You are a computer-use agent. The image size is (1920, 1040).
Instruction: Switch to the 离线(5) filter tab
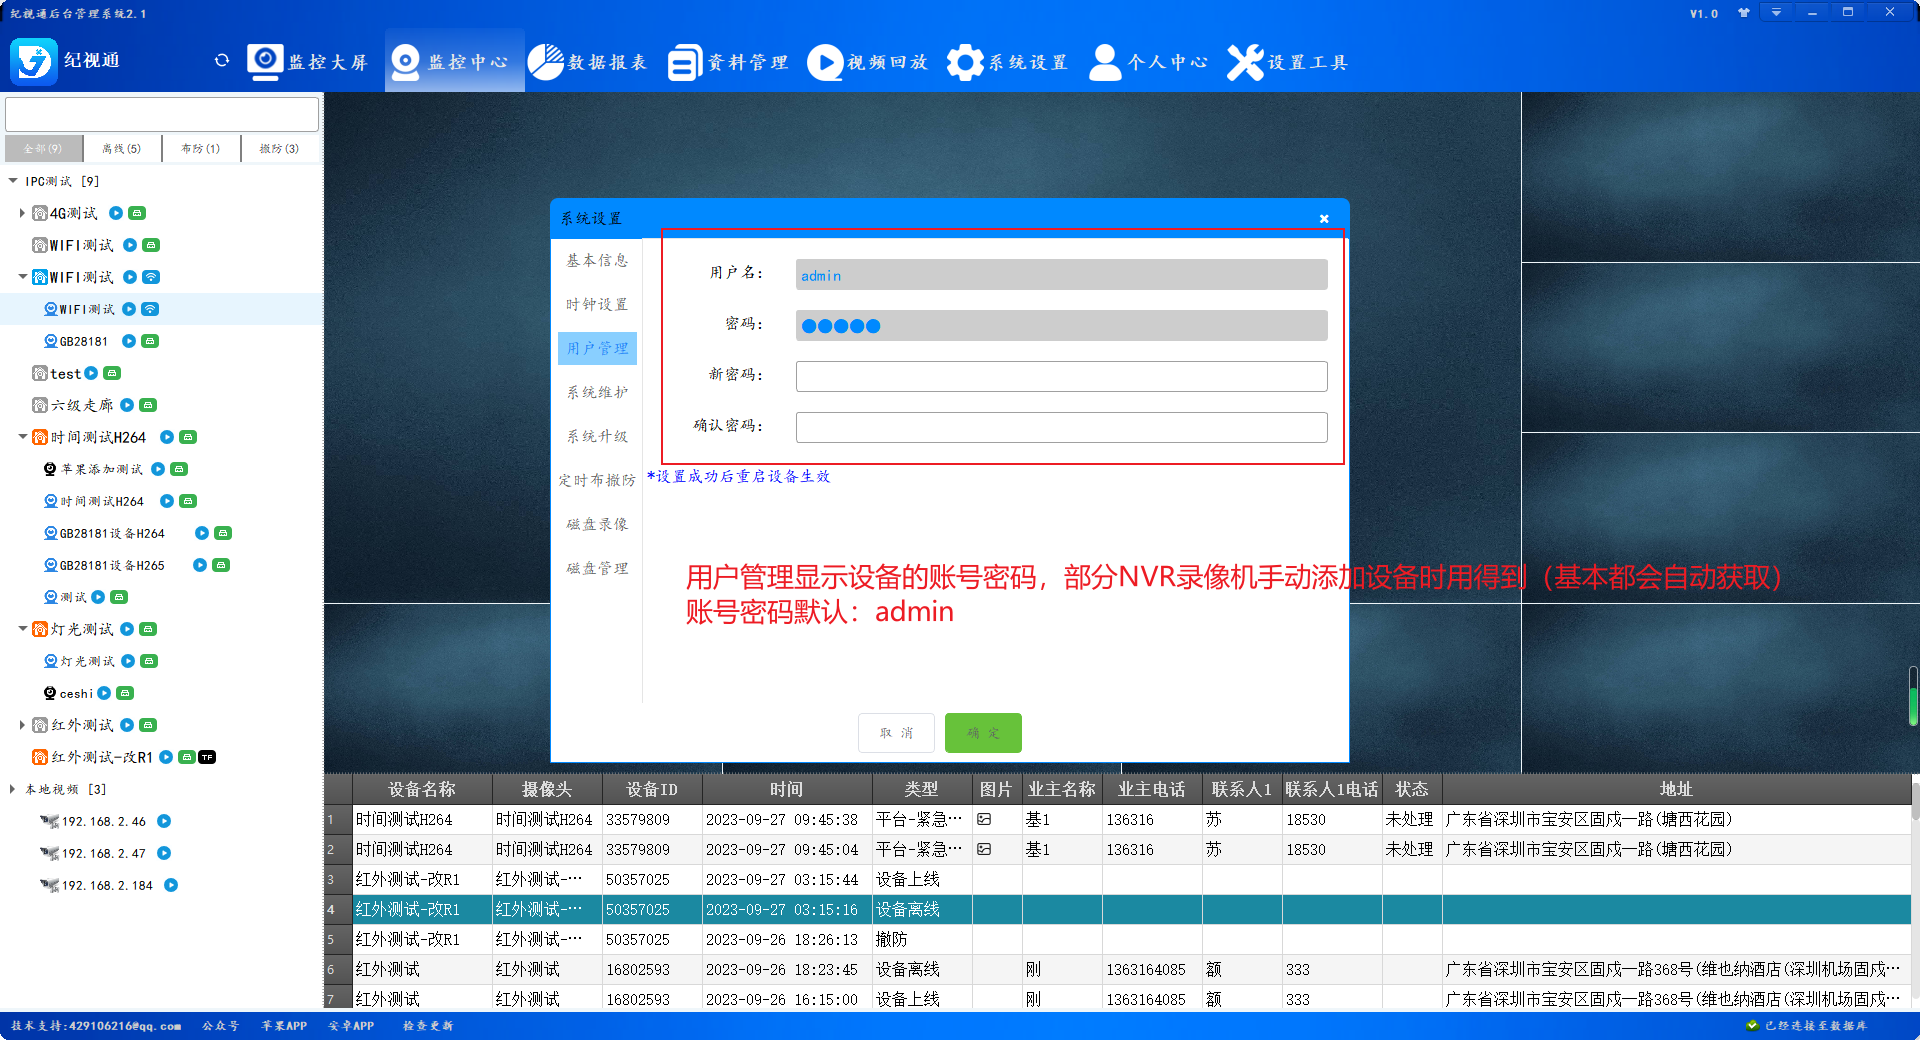click(121, 148)
